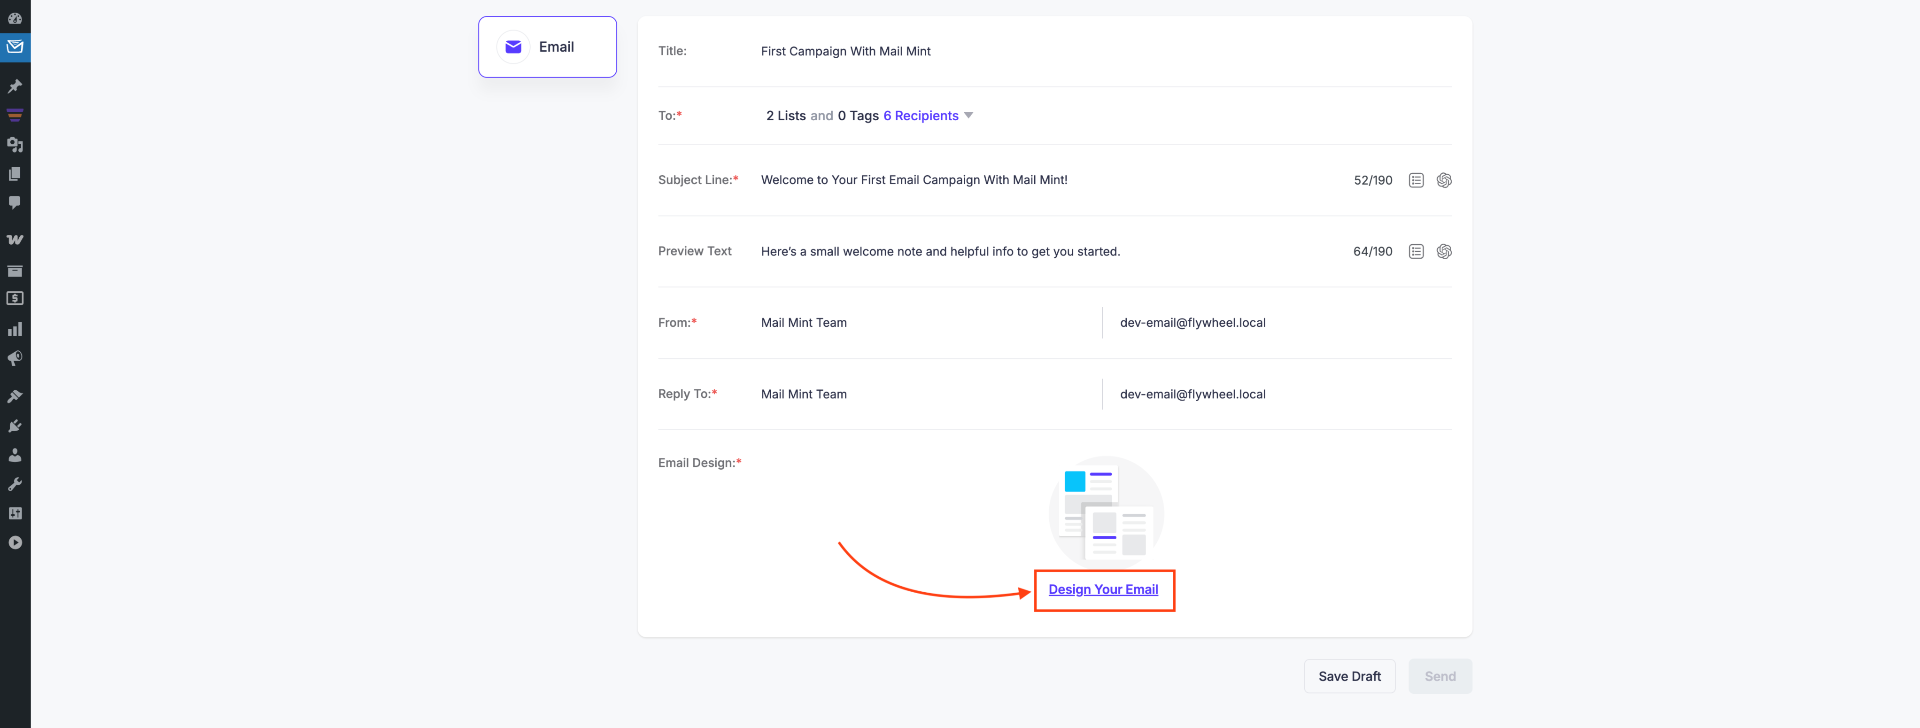
Task: Open the funnel icon in the sidebar
Action: pyautogui.click(x=15, y=115)
